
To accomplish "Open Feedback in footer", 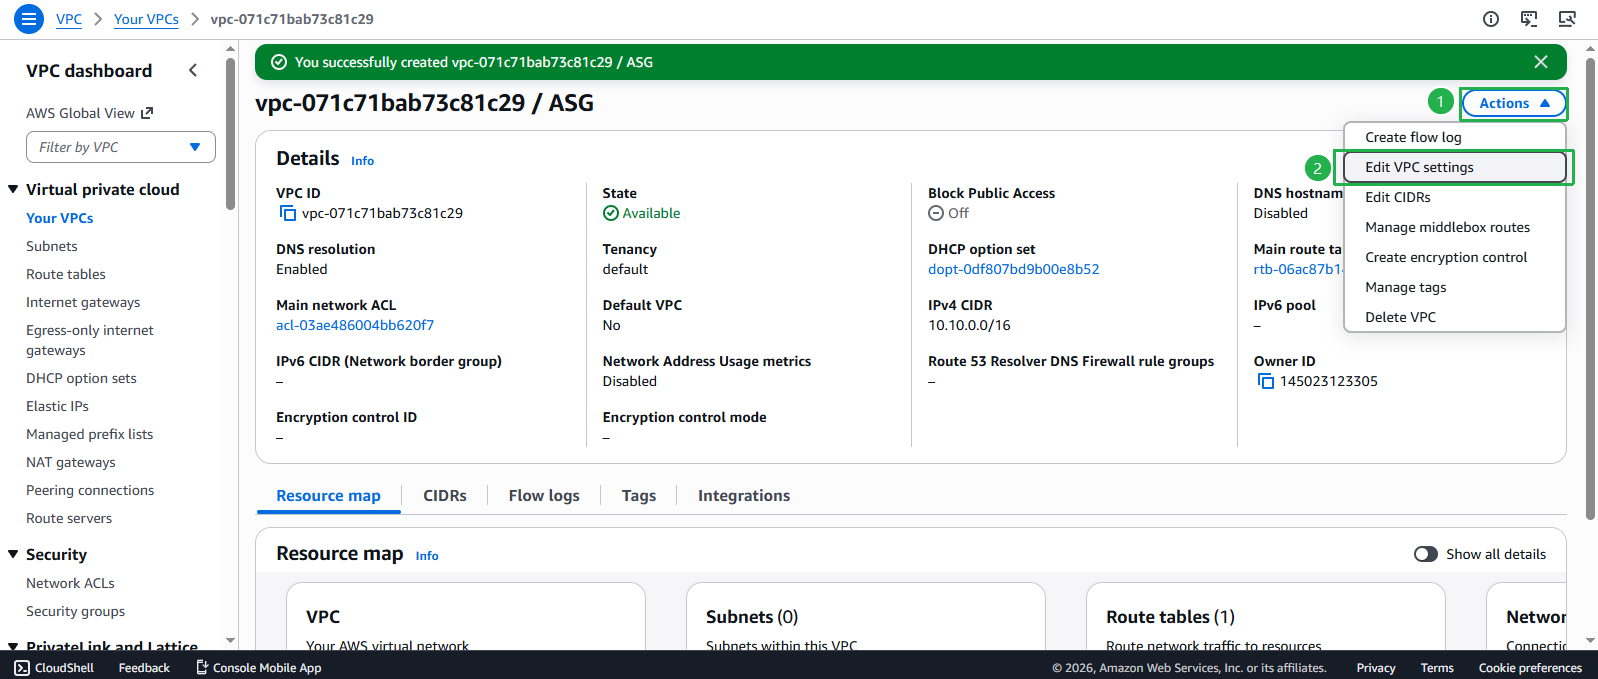I will tap(144, 668).
